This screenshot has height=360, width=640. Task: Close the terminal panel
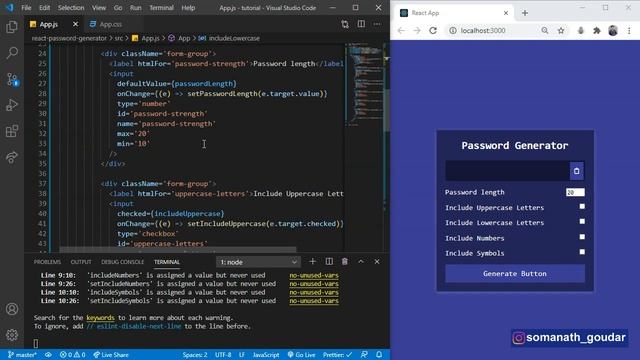pyautogui.click(x=377, y=262)
